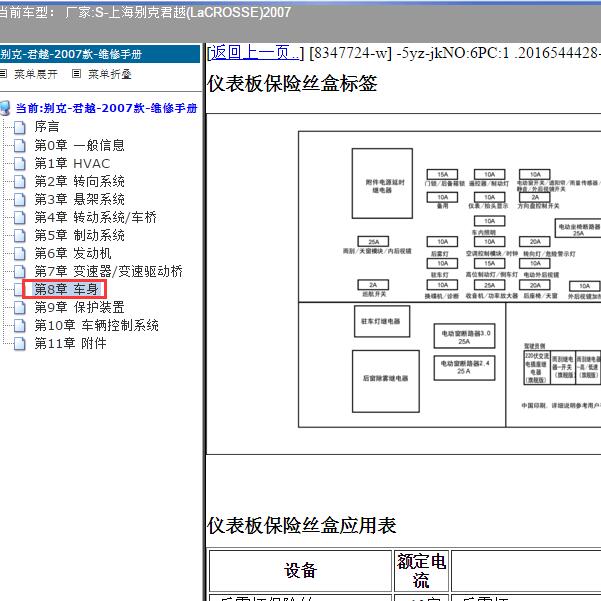Open 第0章 一般信息 chapter
This screenshot has height=601, width=601.
click(x=79, y=145)
